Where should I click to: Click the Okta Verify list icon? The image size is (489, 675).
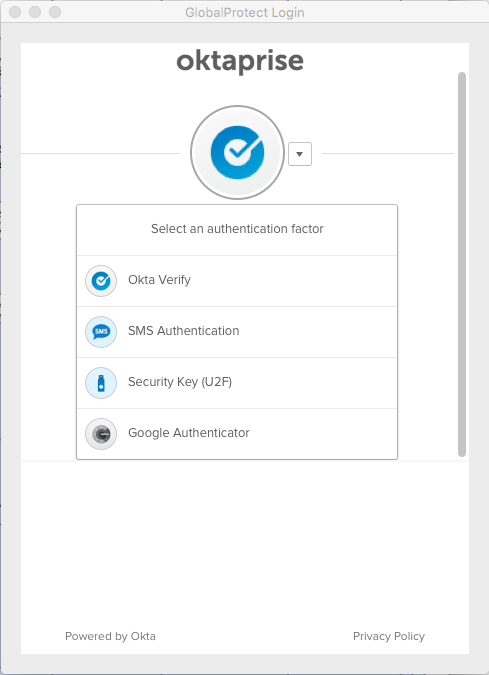(101, 281)
